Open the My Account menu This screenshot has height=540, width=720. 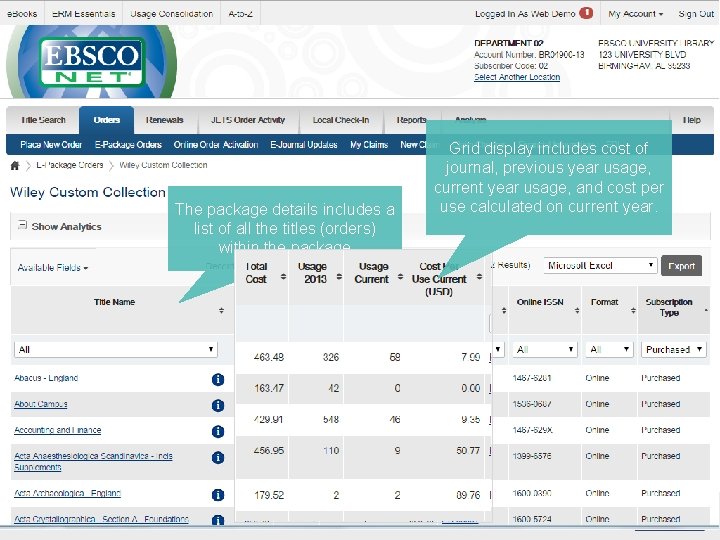click(x=636, y=14)
